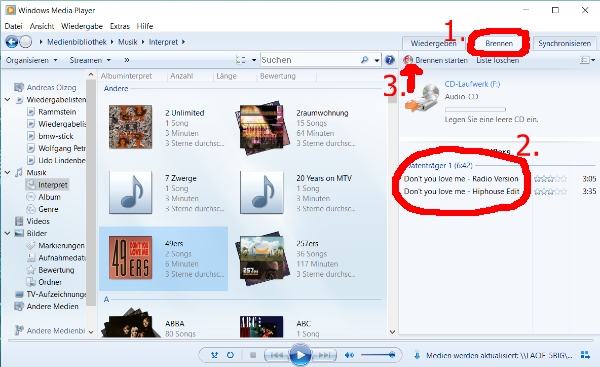Open the Organisieren dropdown
The height and width of the screenshot is (367, 600).
click(31, 60)
